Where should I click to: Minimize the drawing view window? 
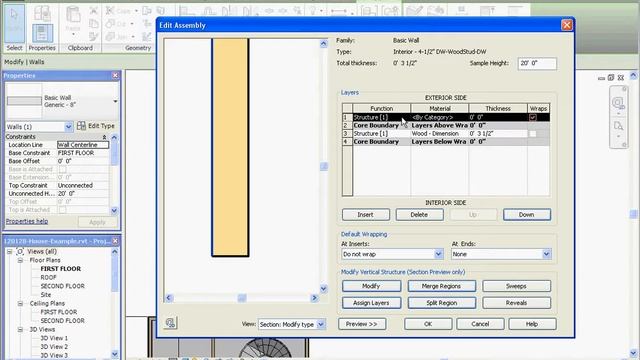[x=601, y=78]
